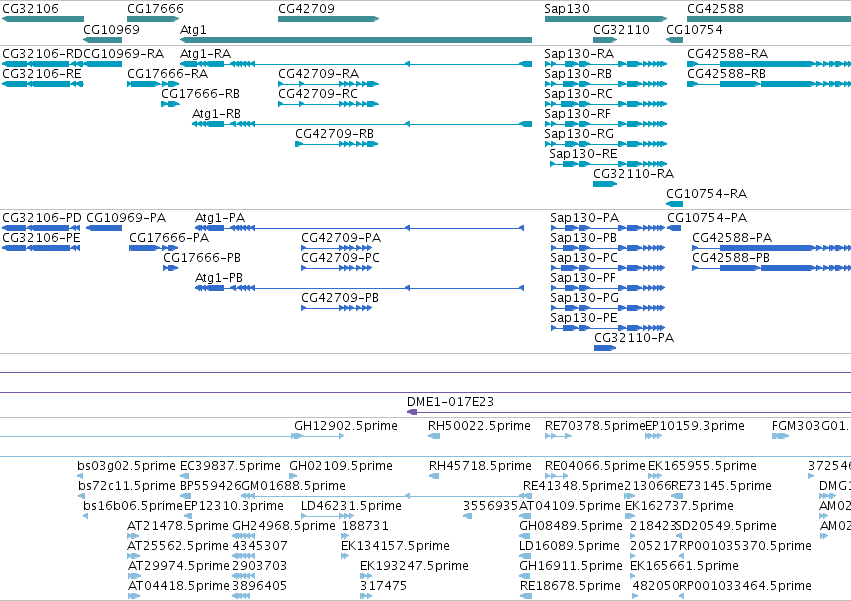Click the EK193247.5prime EST label
This screenshot has height=601, width=851.
[414, 566]
